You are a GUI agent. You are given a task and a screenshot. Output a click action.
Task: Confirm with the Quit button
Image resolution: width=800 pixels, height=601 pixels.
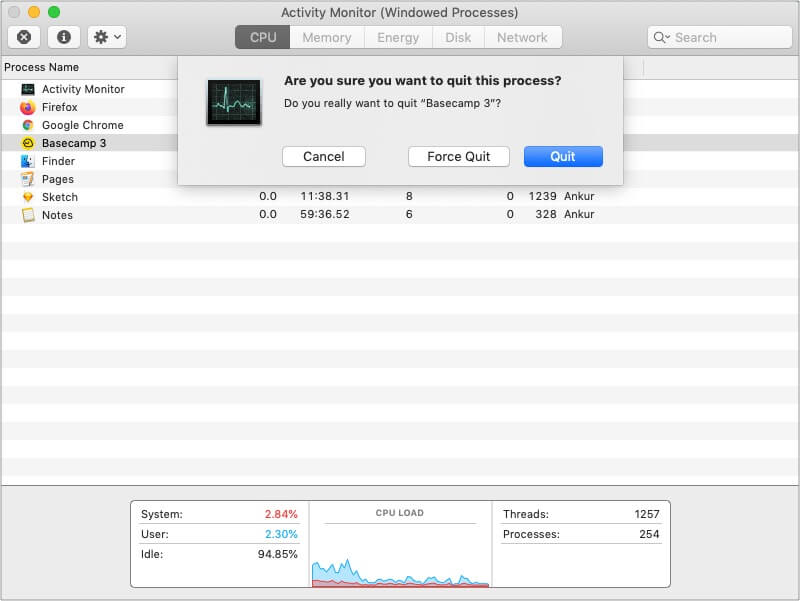563,156
